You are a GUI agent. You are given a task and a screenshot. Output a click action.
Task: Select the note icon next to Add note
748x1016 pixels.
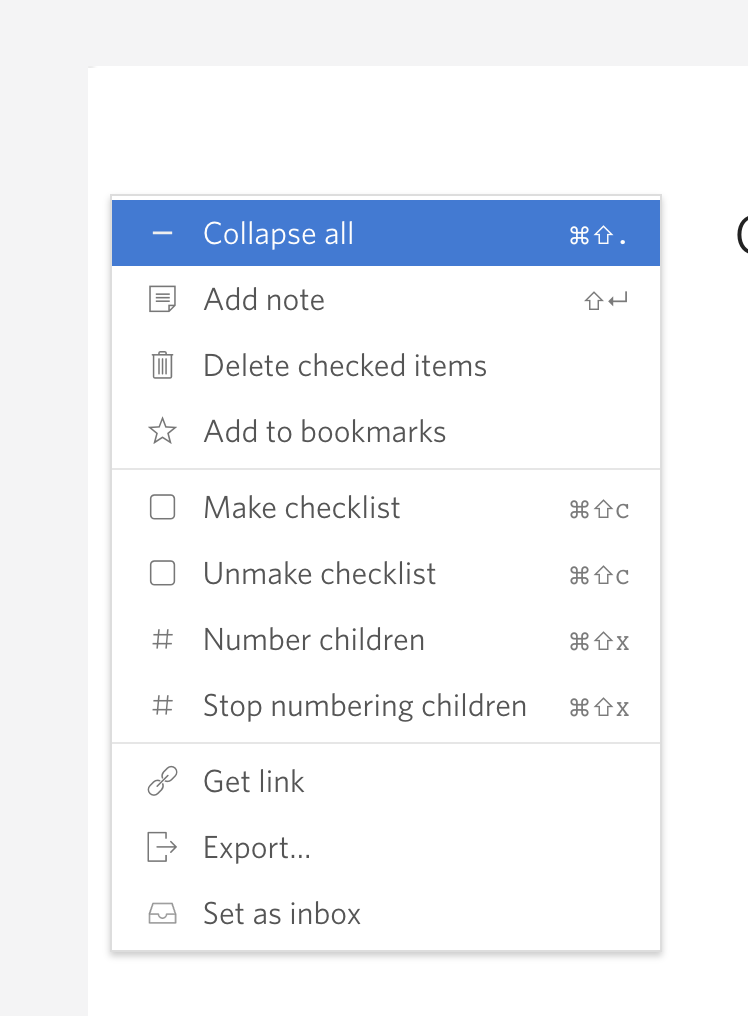[162, 299]
